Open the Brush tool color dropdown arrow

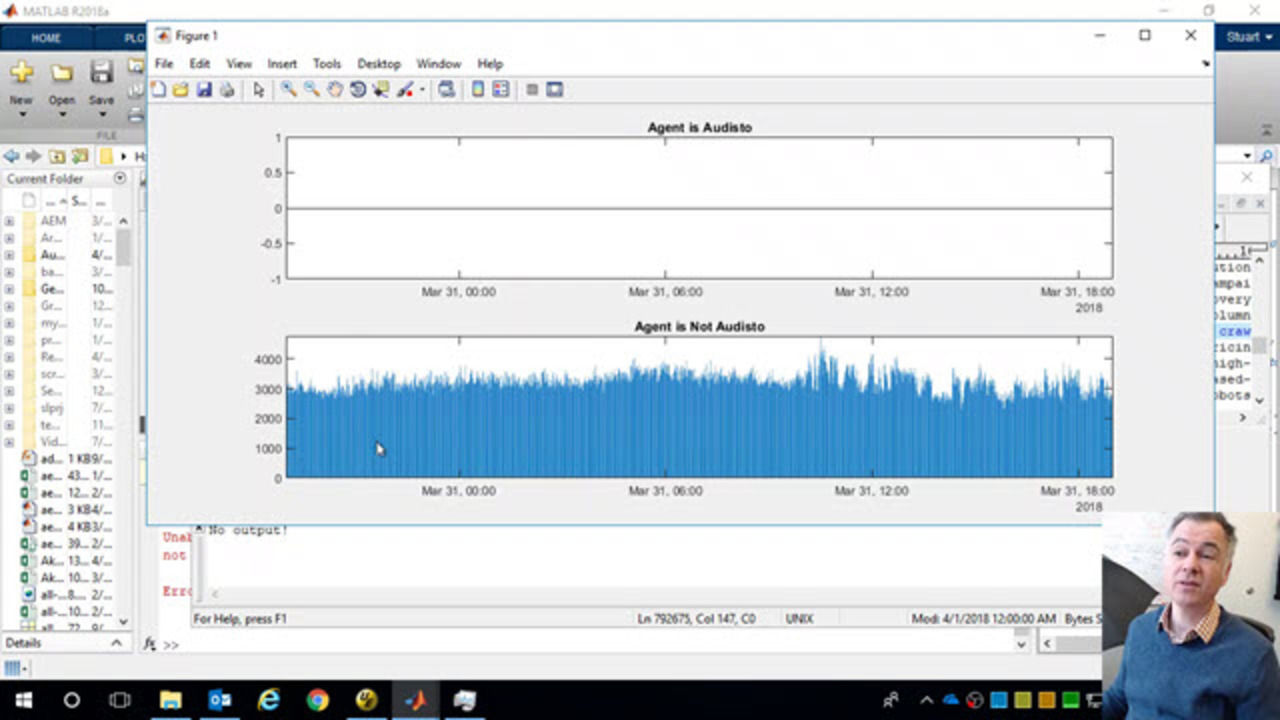click(x=422, y=90)
